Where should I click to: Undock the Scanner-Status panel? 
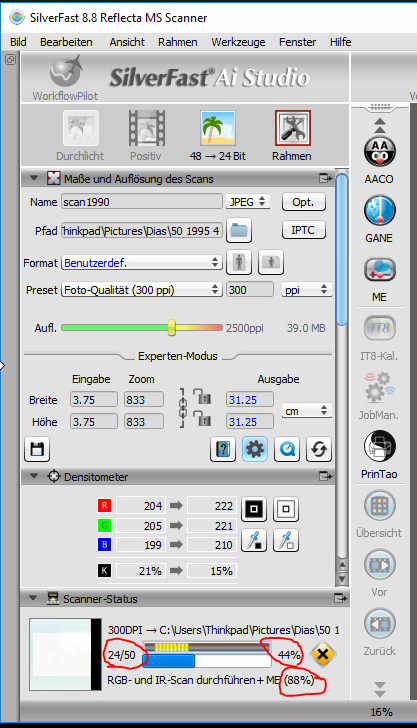(x=340, y=598)
